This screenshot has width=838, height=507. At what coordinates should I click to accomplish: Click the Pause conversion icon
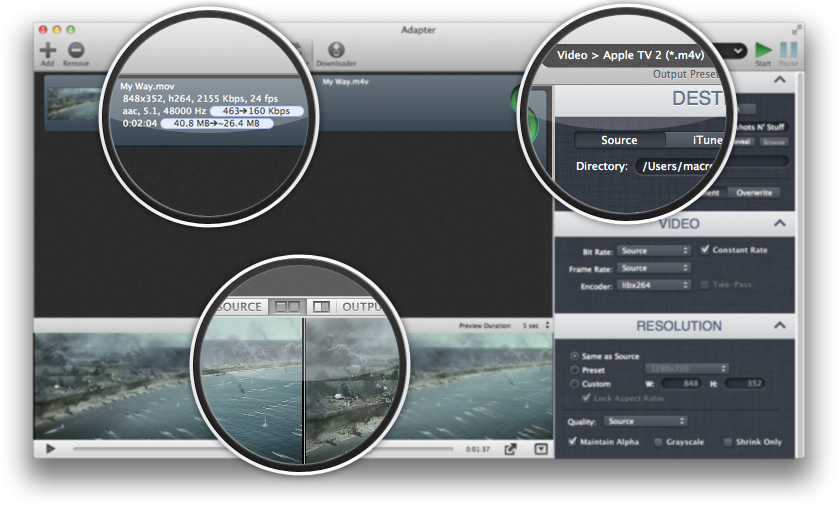(788, 50)
